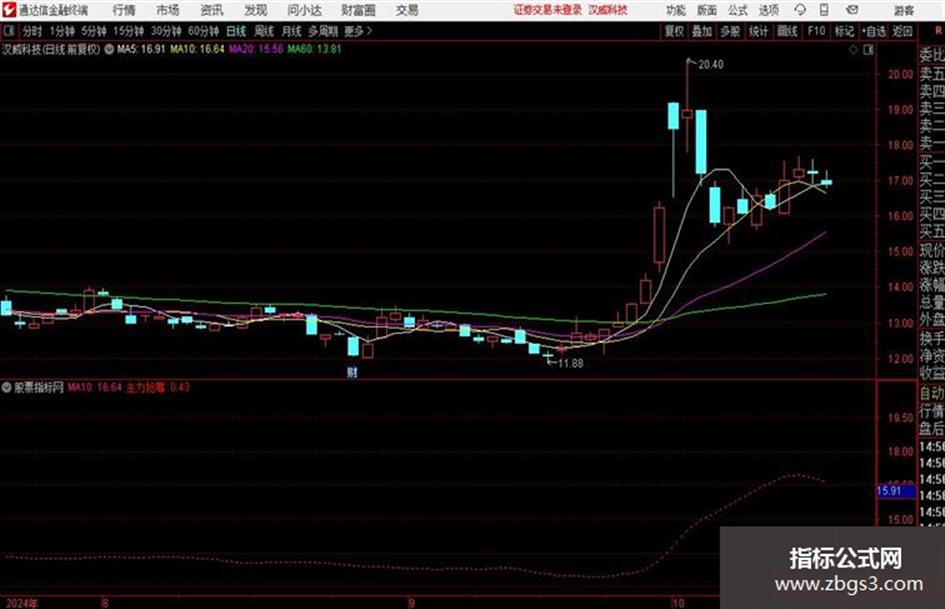Viewport: 945px width, 609px height.
Task: Switch to 分时 chart period
Action: 32,31
